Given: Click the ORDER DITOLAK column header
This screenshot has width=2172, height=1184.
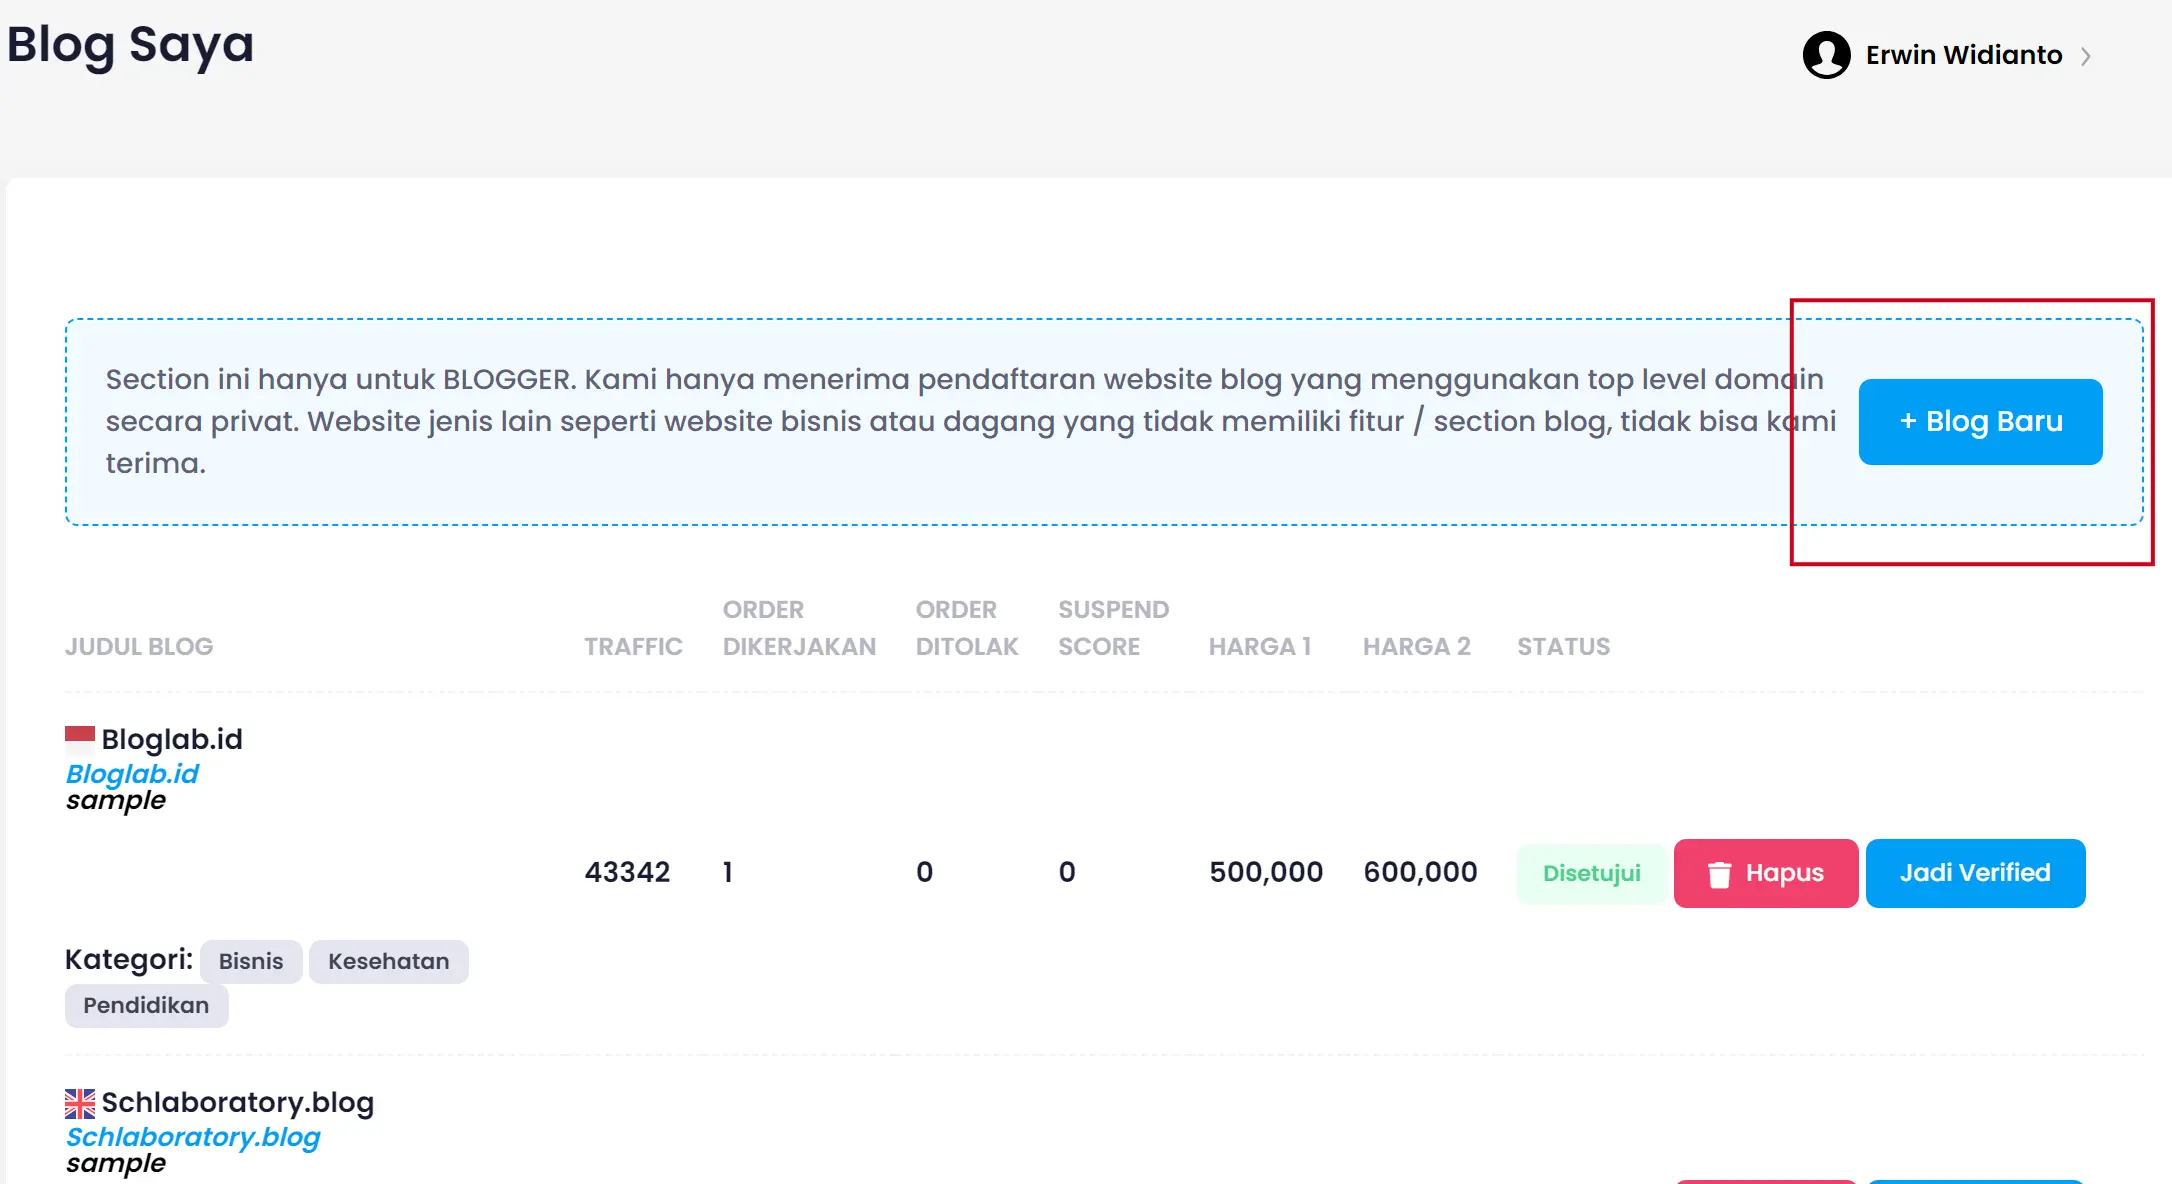Looking at the screenshot, I should click(967, 628).
